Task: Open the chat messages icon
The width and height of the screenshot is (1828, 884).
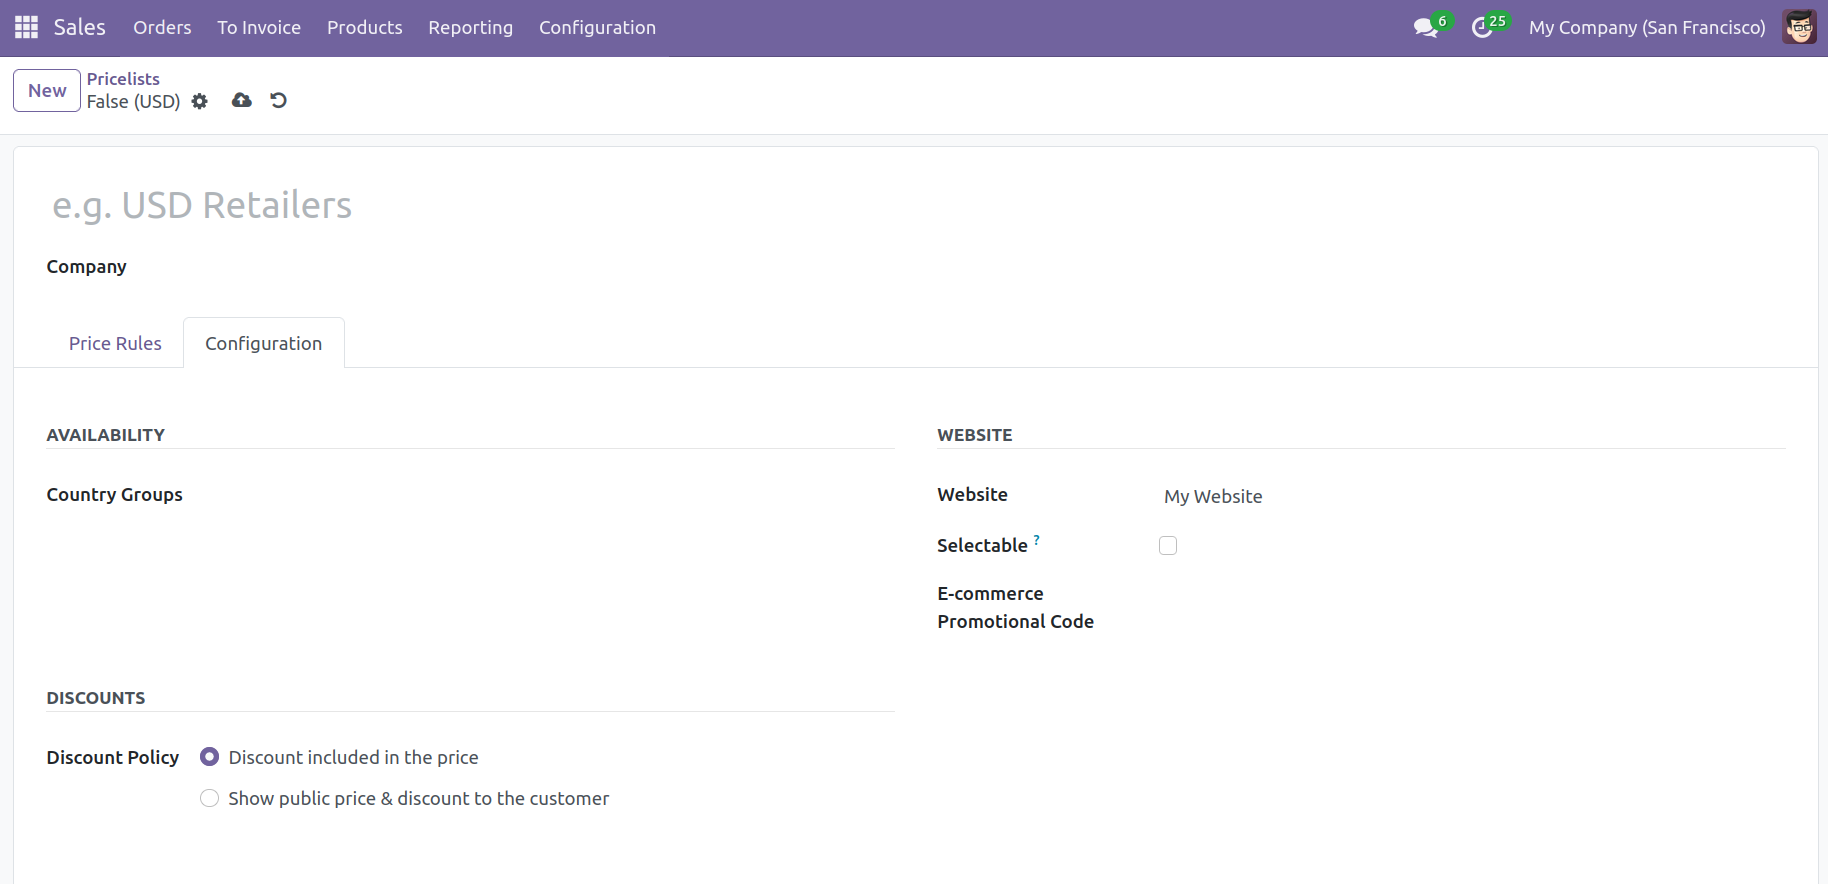Action: (x=1425, y=28)
